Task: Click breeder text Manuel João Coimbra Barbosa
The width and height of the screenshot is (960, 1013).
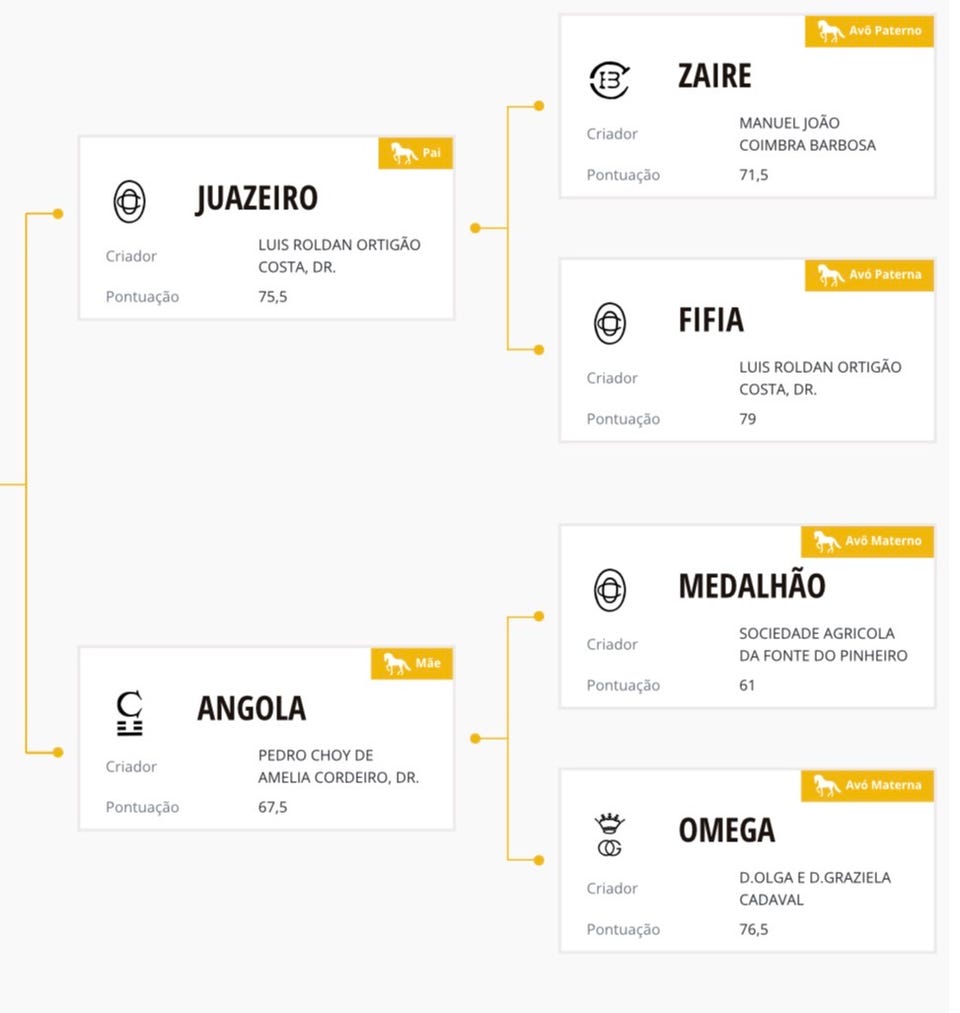Action: pyautogui.click(x=806, y=134)
